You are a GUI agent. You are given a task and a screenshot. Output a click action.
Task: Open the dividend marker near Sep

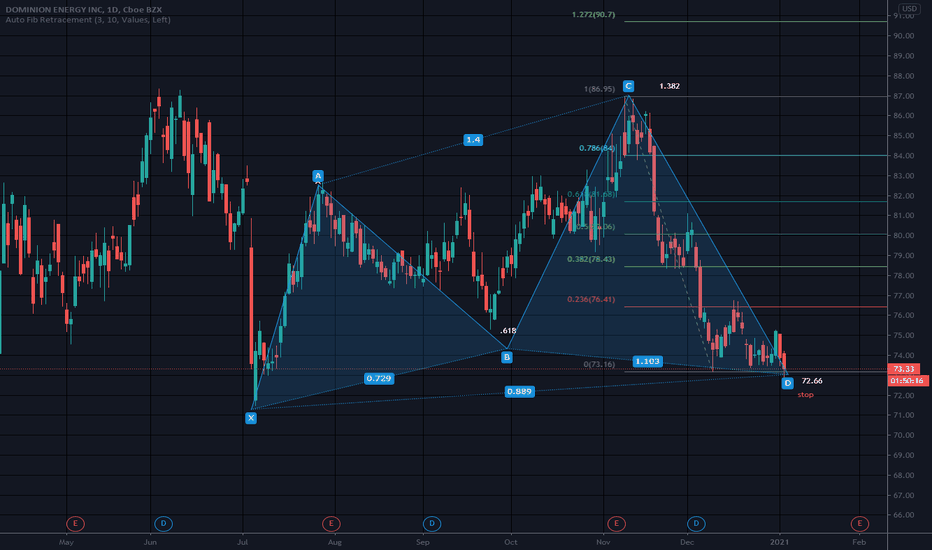click(x=432, y=524)
